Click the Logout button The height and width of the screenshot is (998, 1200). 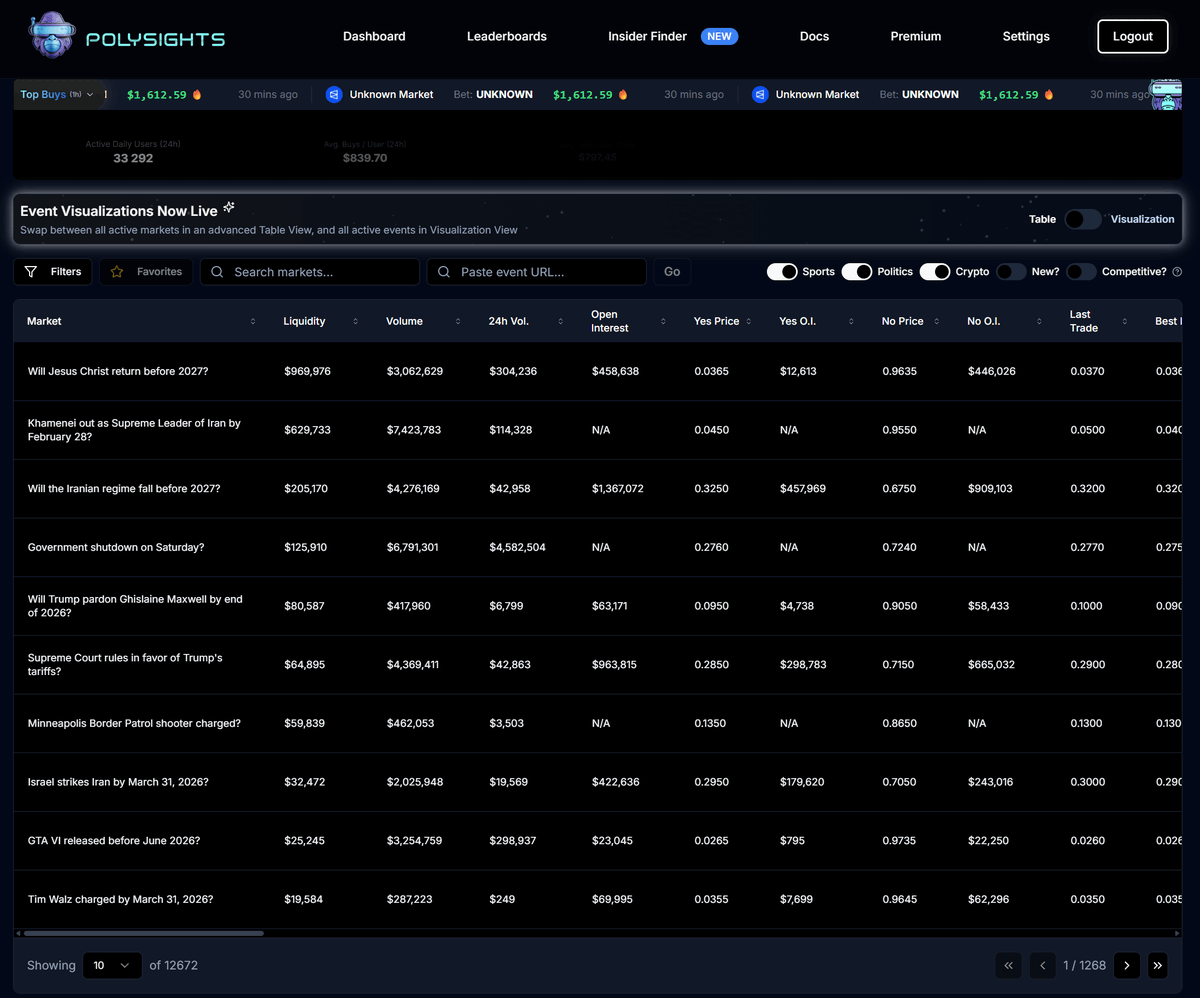pos(1133,36)
